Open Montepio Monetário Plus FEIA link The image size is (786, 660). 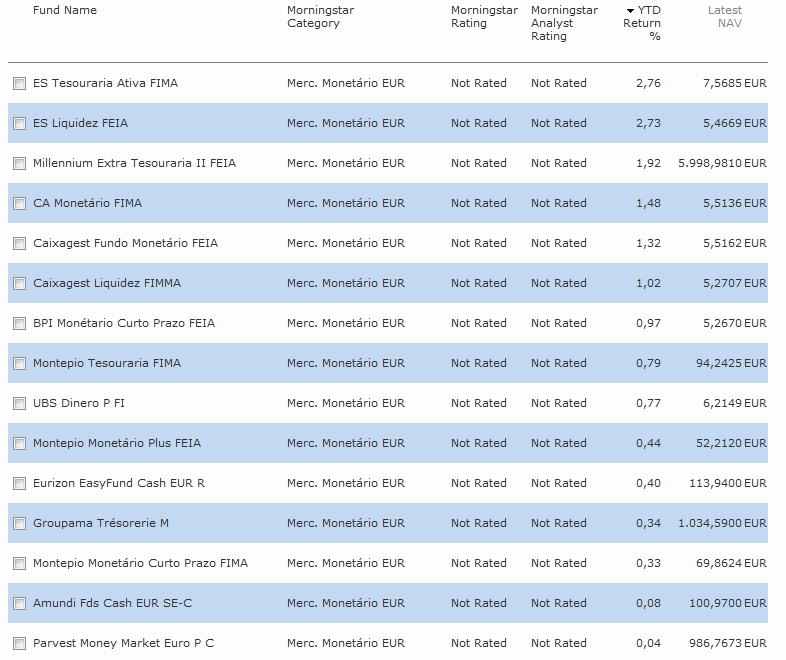pos(116,443)
